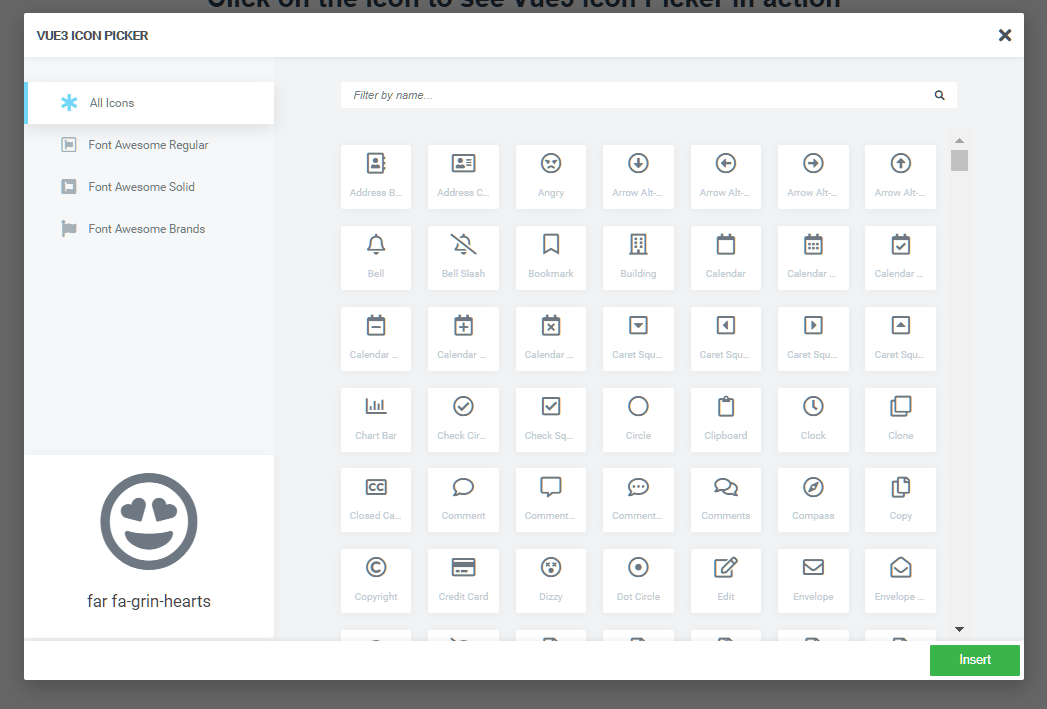This screenshot has height=709, width=1047.
Task: Select the Edit icon
Action: [725, 580]
